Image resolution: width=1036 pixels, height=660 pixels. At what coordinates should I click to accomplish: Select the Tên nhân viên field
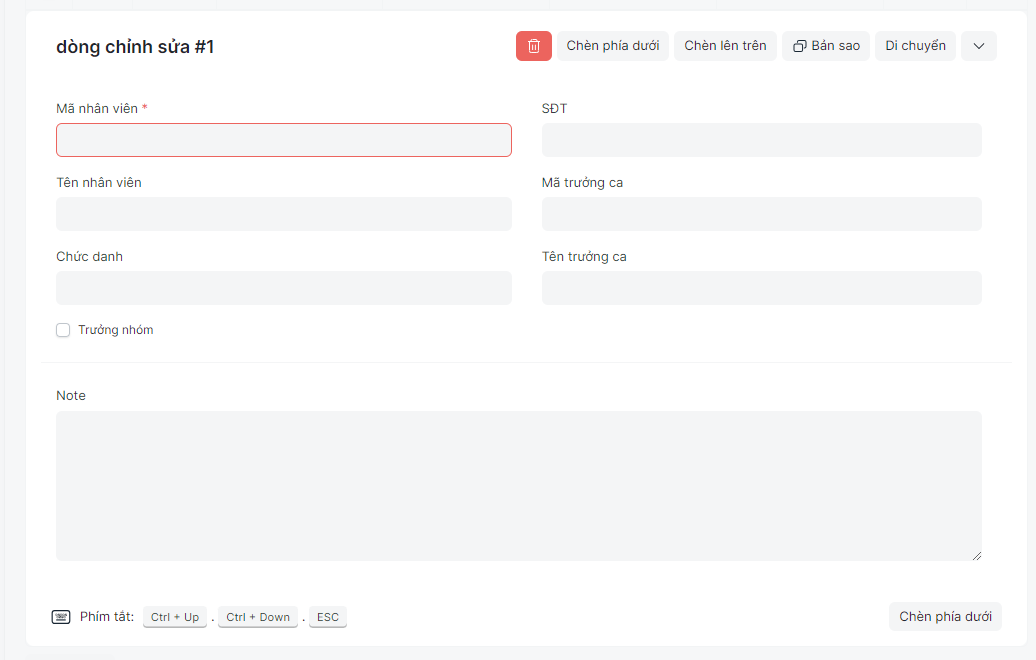[x=283, y=214]
